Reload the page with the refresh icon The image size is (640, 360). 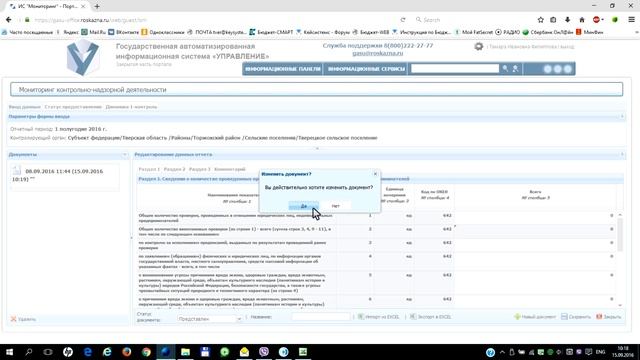403,20
